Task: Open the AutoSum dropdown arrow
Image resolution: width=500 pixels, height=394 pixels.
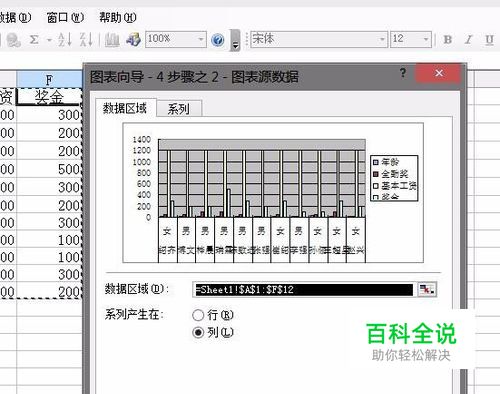Action: pos(49,40)
